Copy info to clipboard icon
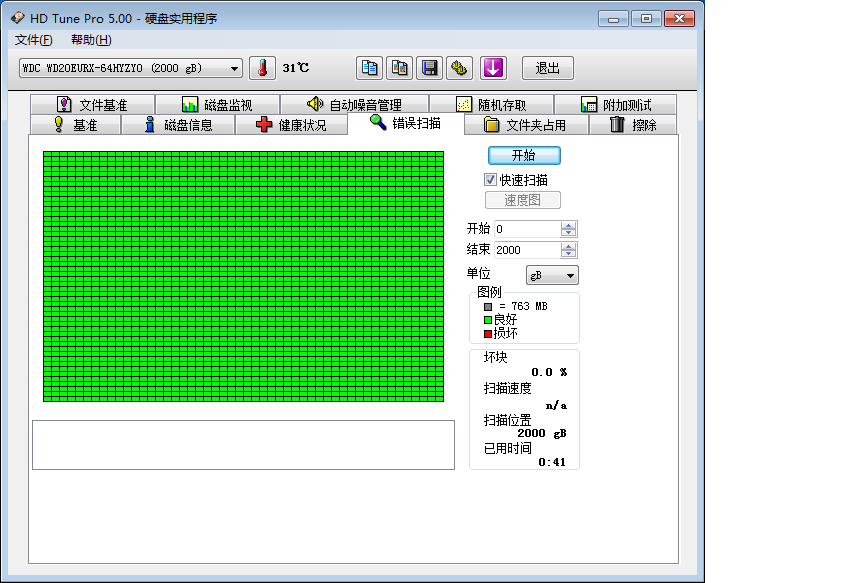 pos(369,68)
